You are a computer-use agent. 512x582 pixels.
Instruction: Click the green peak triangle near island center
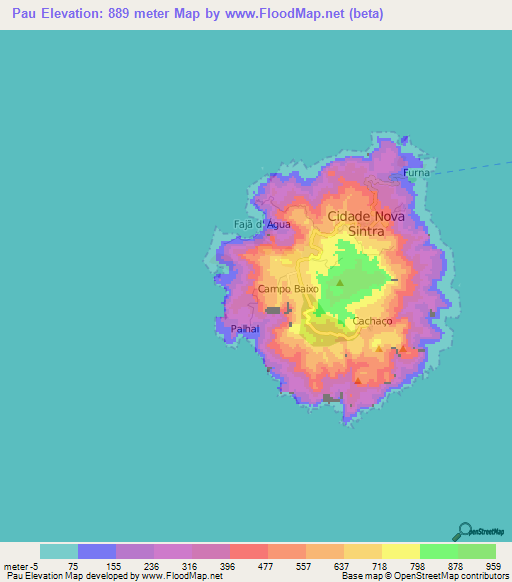point(340,283)
